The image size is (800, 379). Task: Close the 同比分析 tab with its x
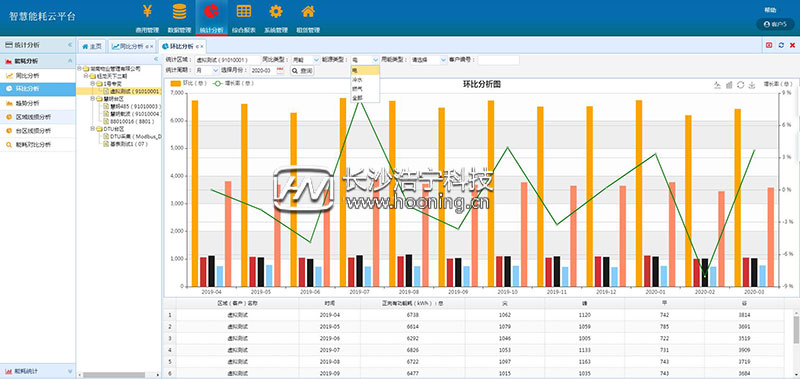pyautogui.click(x=151, y=46)
